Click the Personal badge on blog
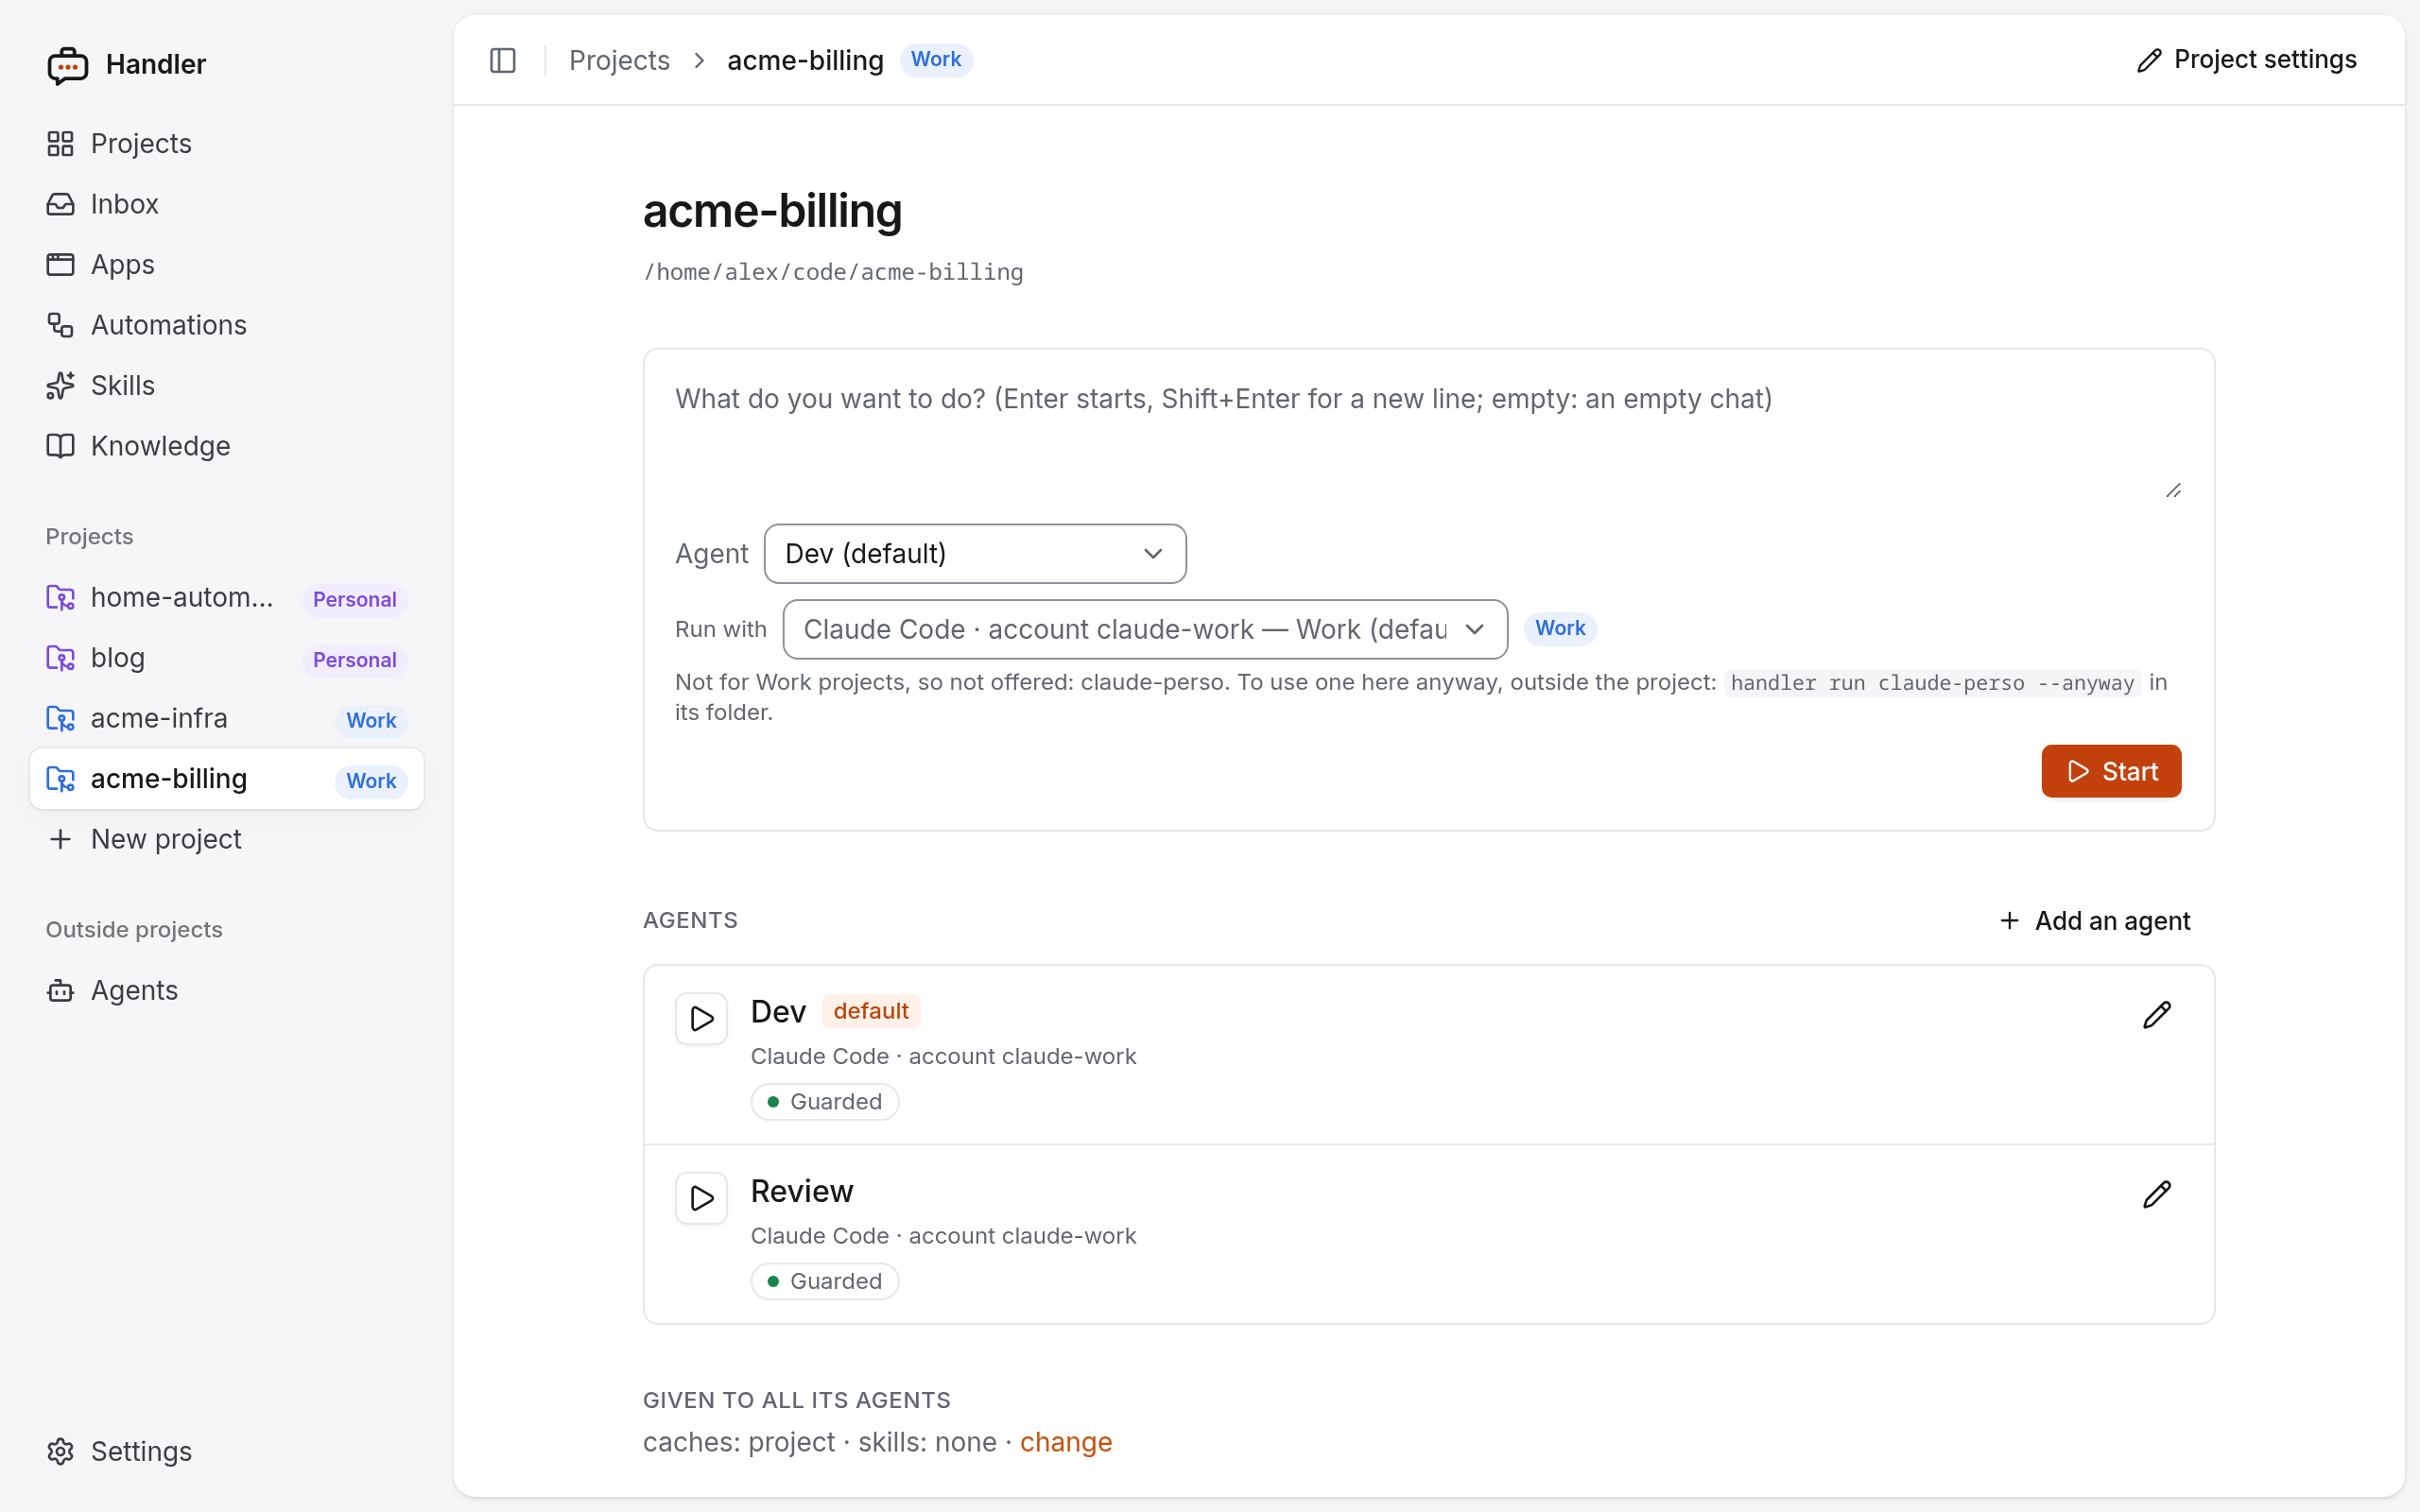The width and height of the screenshot is (2420, 1512). [355, 660]
